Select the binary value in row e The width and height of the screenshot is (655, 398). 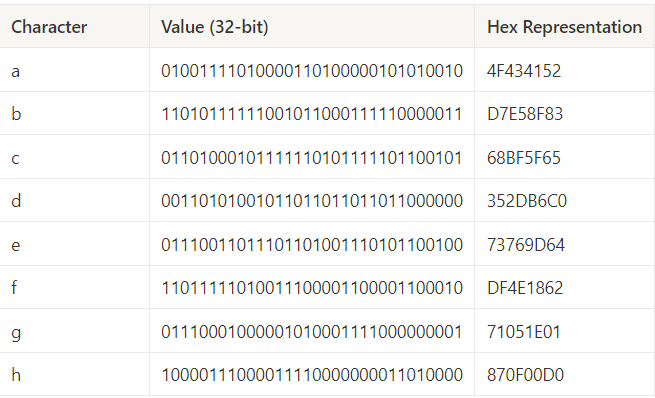coord(312,245)
